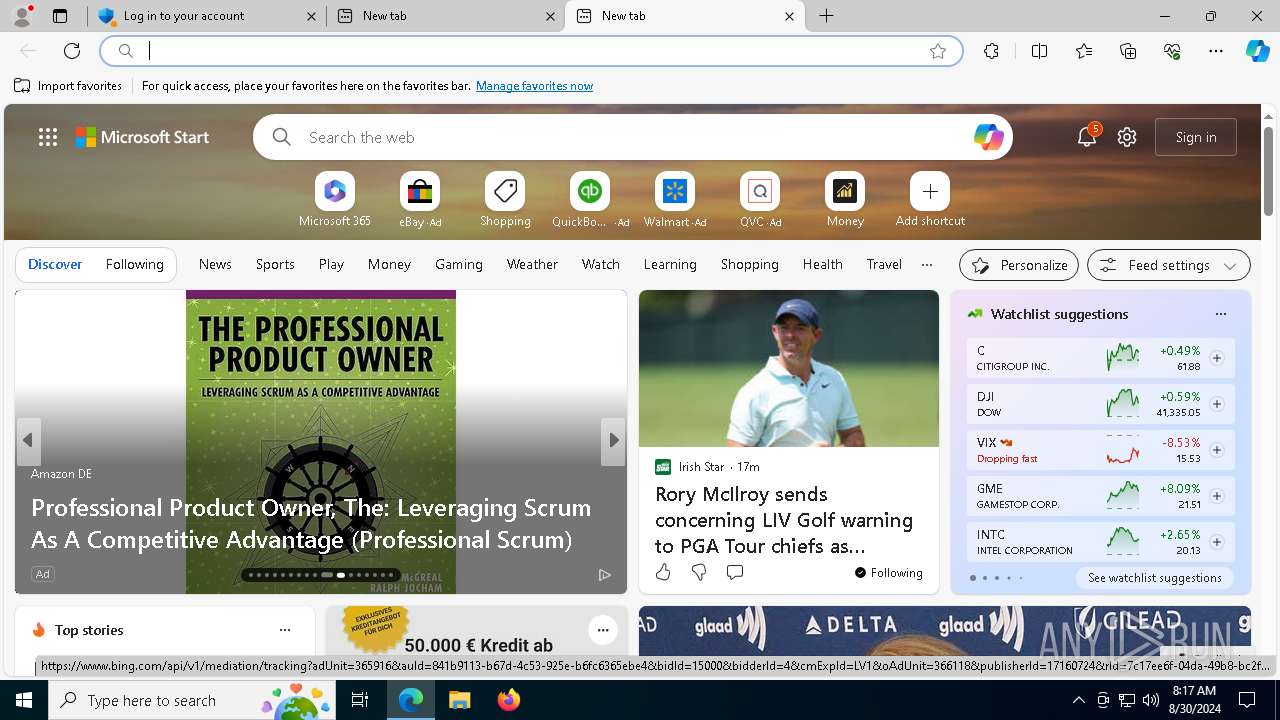Screen dimensions: 1280x720
Task: Expand Feed settings dropdown
Action: 1168,265
